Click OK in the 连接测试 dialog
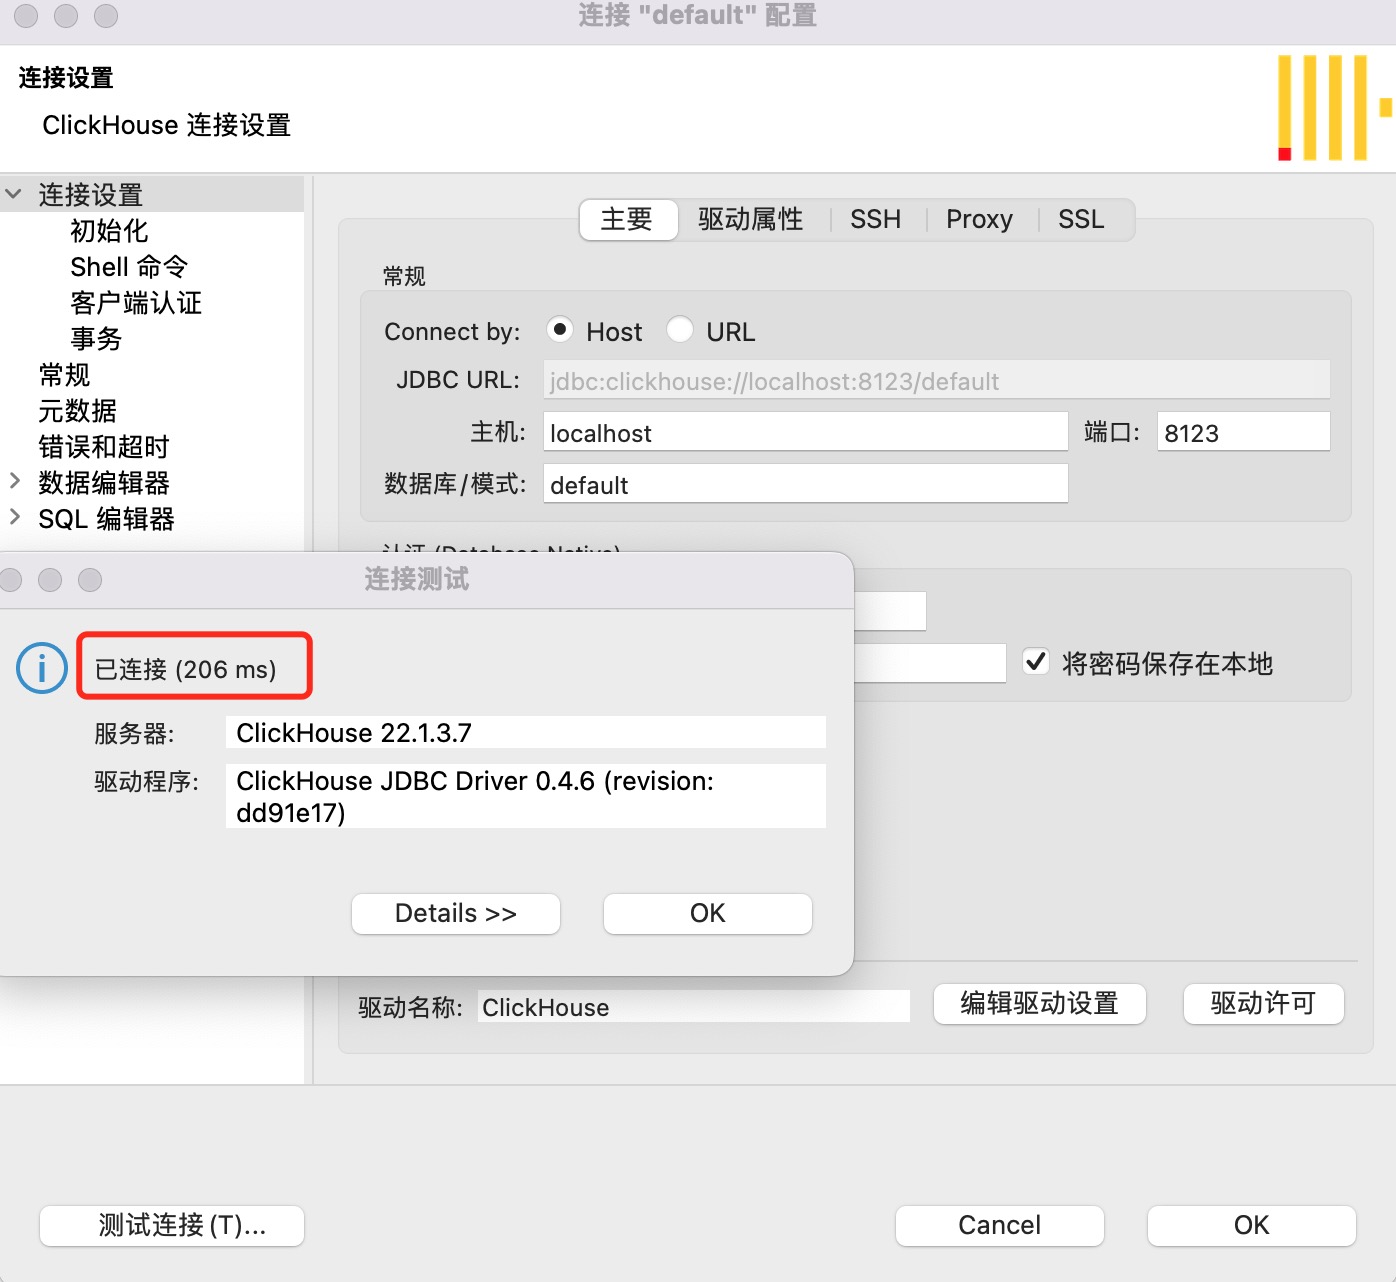1396x1282 pixels. pyautogui.click(x=708, y=913)
